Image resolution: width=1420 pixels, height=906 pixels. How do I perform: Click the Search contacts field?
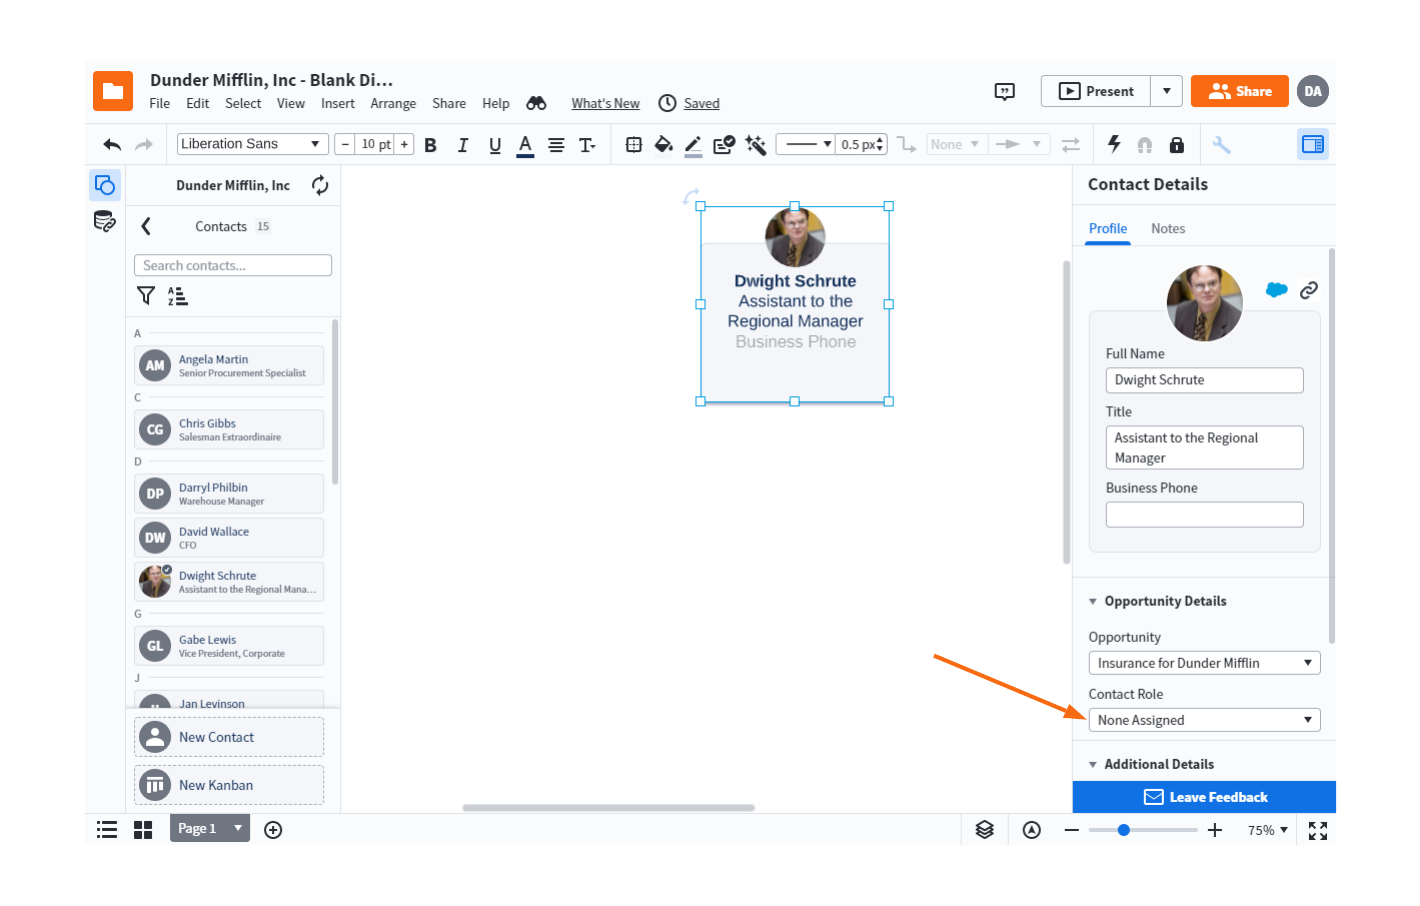pyautogui.click(x=233, y=265)
